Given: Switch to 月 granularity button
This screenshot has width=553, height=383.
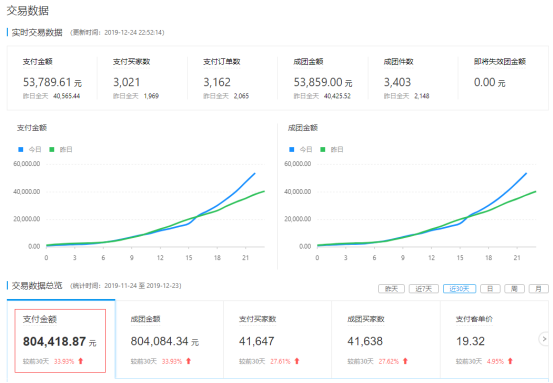Looking at the screenshot, I should [539, 289].
